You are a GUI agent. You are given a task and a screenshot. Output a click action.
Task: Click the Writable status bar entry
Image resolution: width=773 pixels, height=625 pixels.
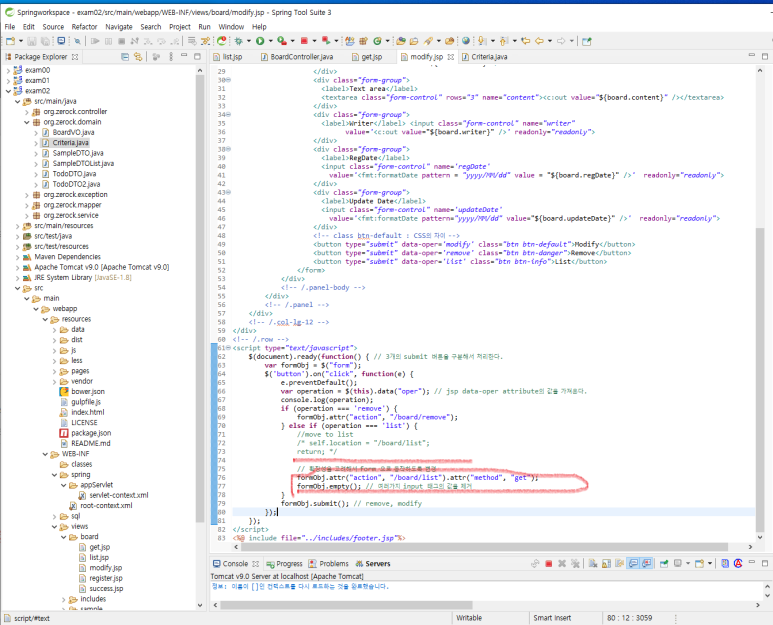(469, 618)
